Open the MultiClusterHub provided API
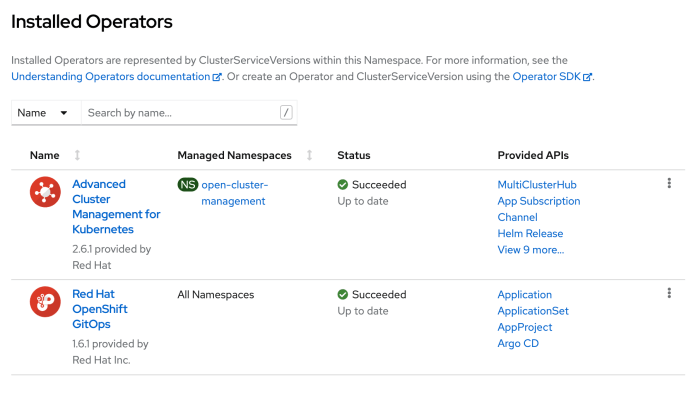Image resolution: width=696 pixels, height=400 pixels. click(x=537, y=184)
